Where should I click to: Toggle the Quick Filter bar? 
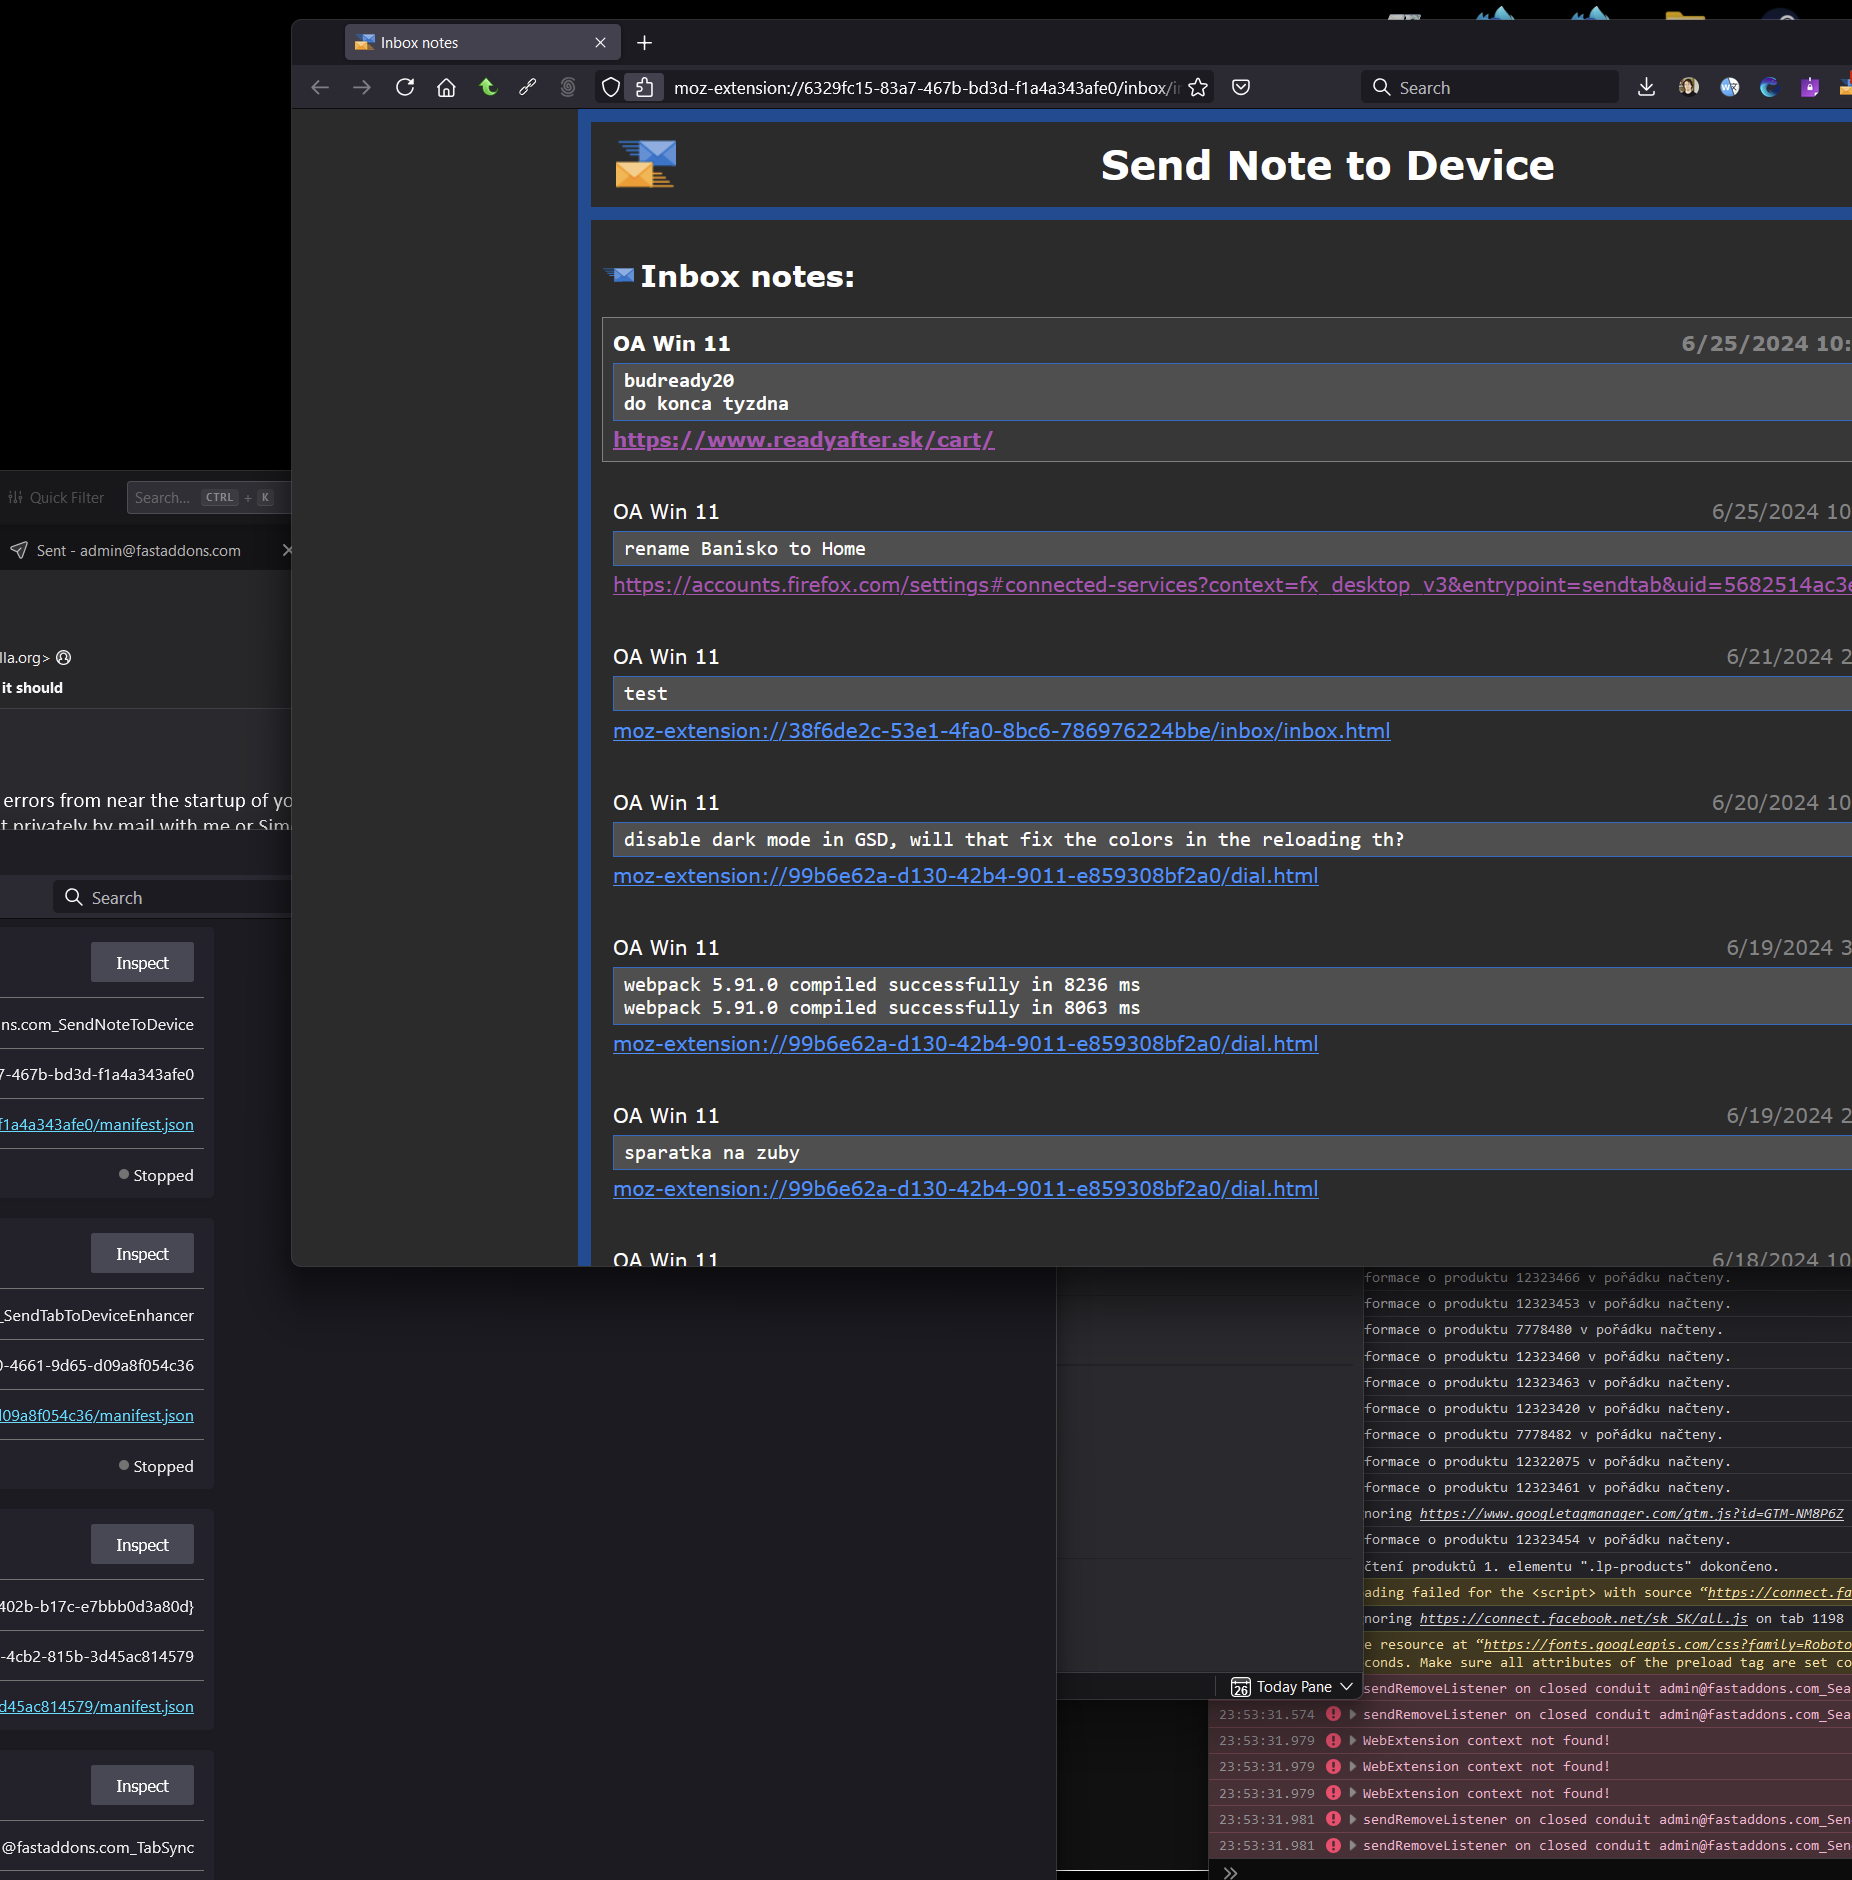click(56, 498)
